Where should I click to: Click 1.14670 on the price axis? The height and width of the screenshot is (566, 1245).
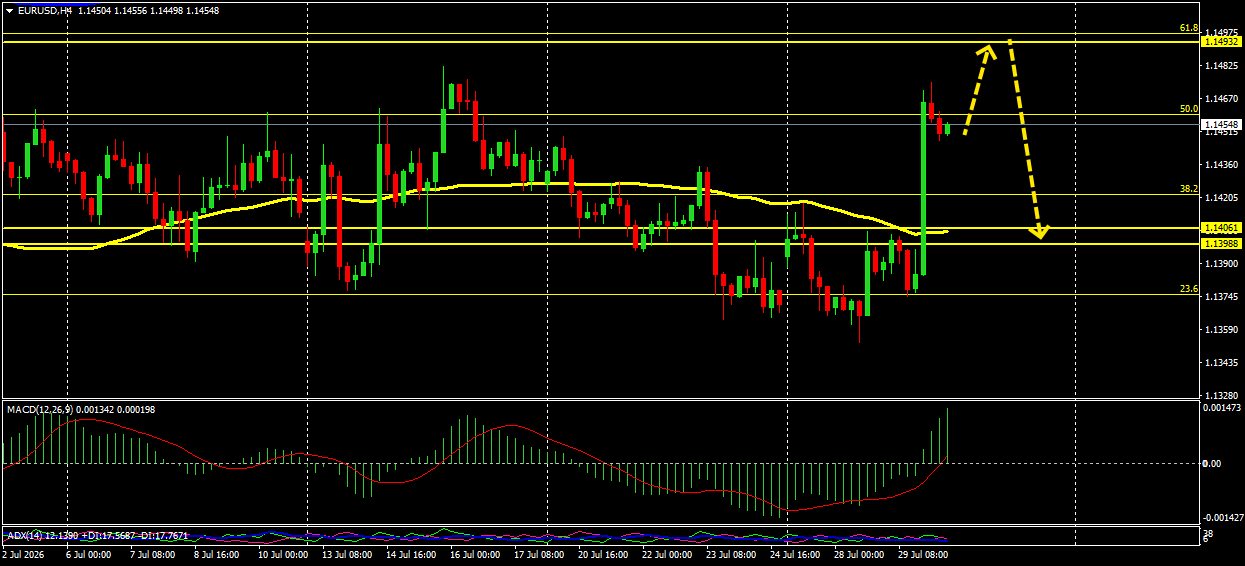(x=1222, y=99)
